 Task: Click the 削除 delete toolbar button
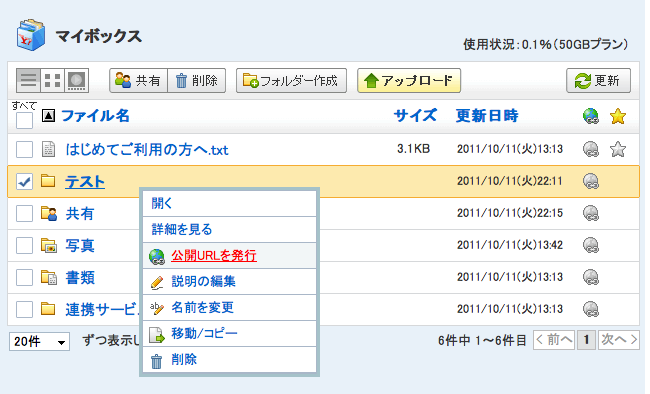[x=196, y=80]
